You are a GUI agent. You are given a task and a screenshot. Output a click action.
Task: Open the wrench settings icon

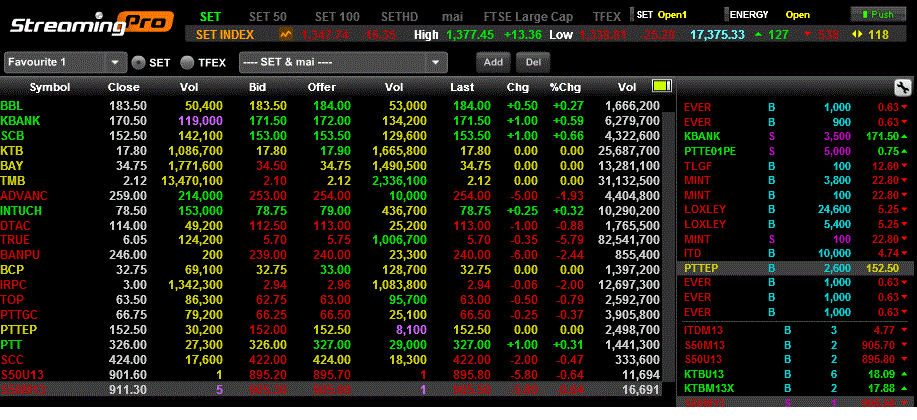click(902, 88)
